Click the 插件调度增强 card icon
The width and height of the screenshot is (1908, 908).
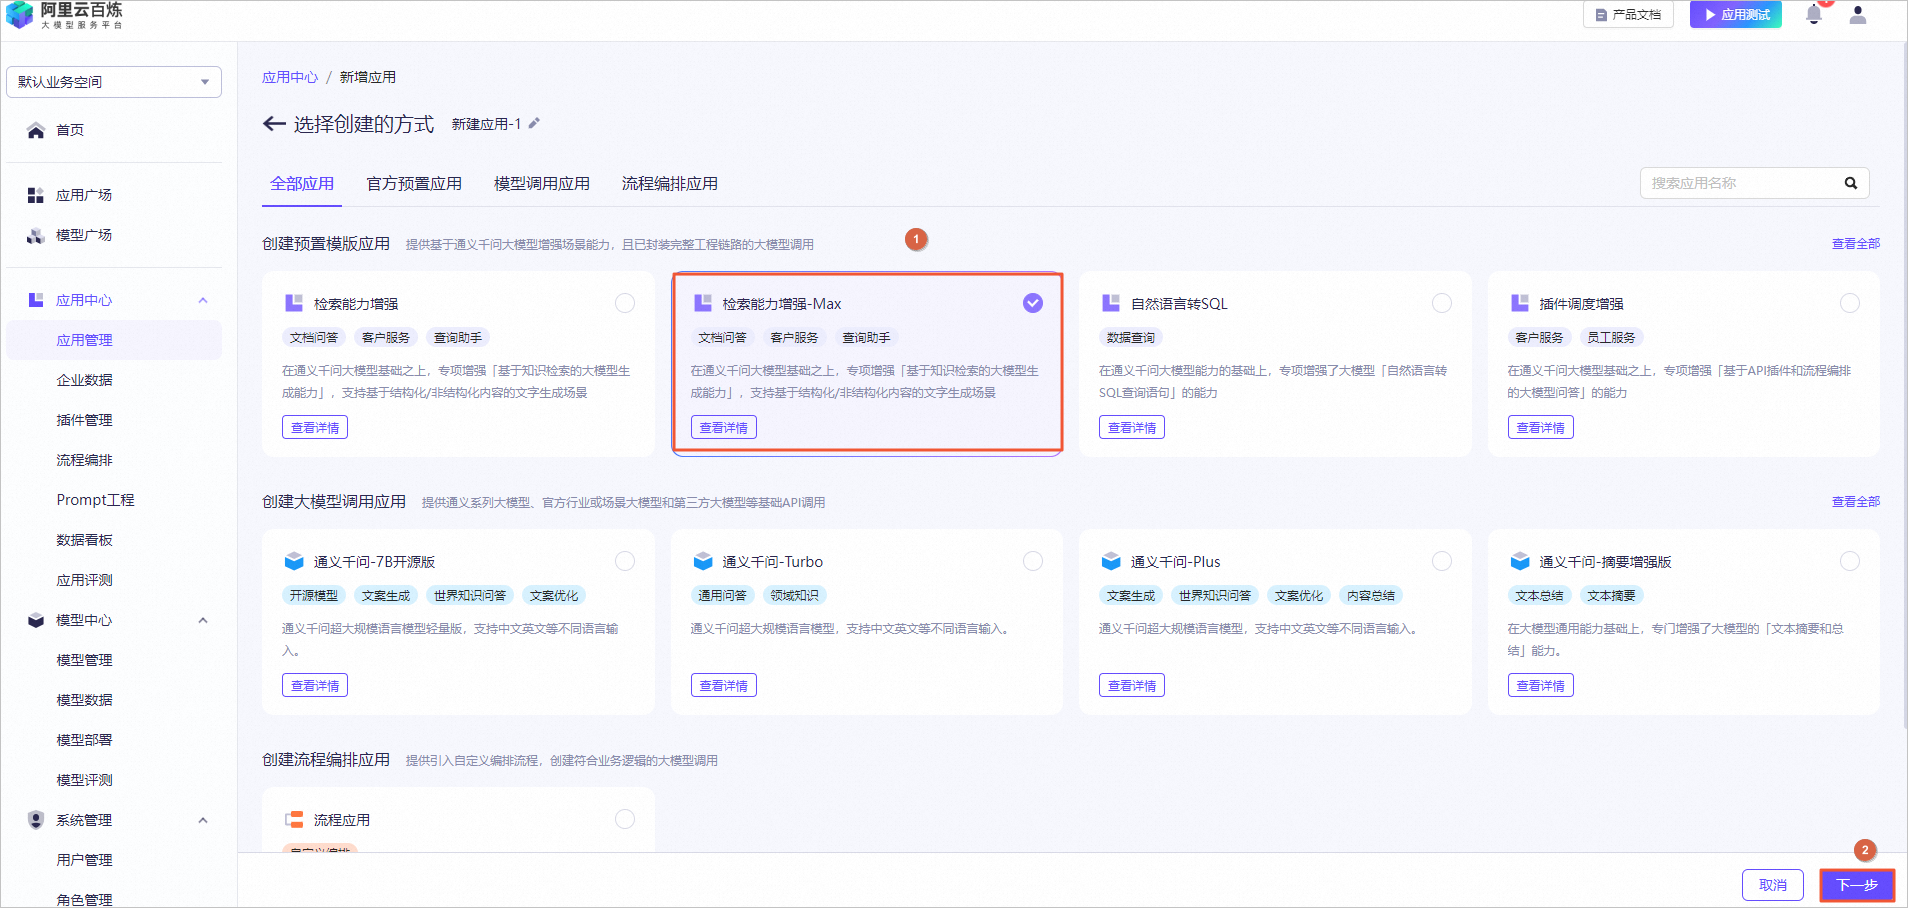[1520, 303]
